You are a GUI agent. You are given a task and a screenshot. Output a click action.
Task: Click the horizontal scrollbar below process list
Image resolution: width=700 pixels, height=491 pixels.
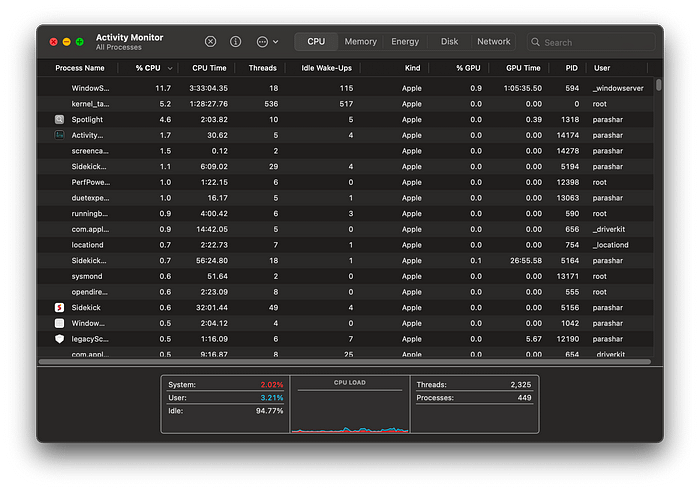[345, 361]
